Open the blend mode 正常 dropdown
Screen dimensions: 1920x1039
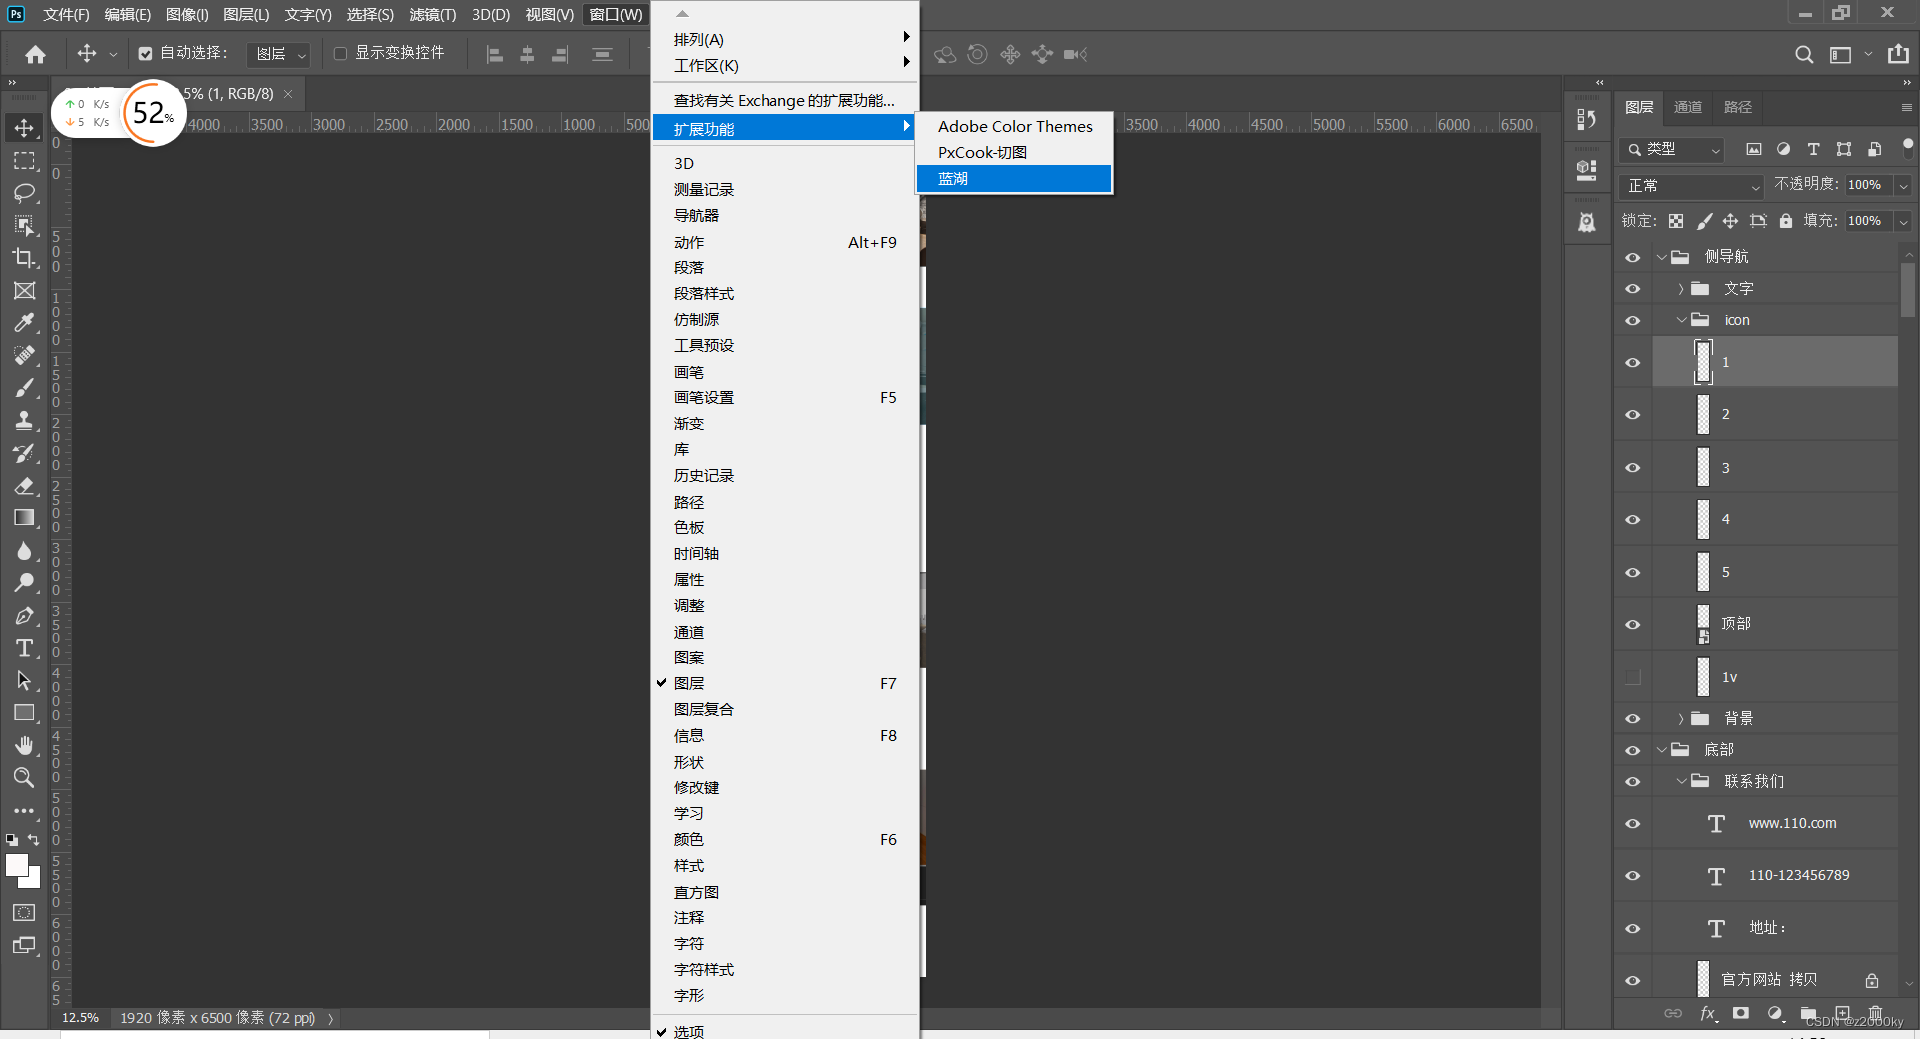pyautogui.click(x=1692, y=186)
